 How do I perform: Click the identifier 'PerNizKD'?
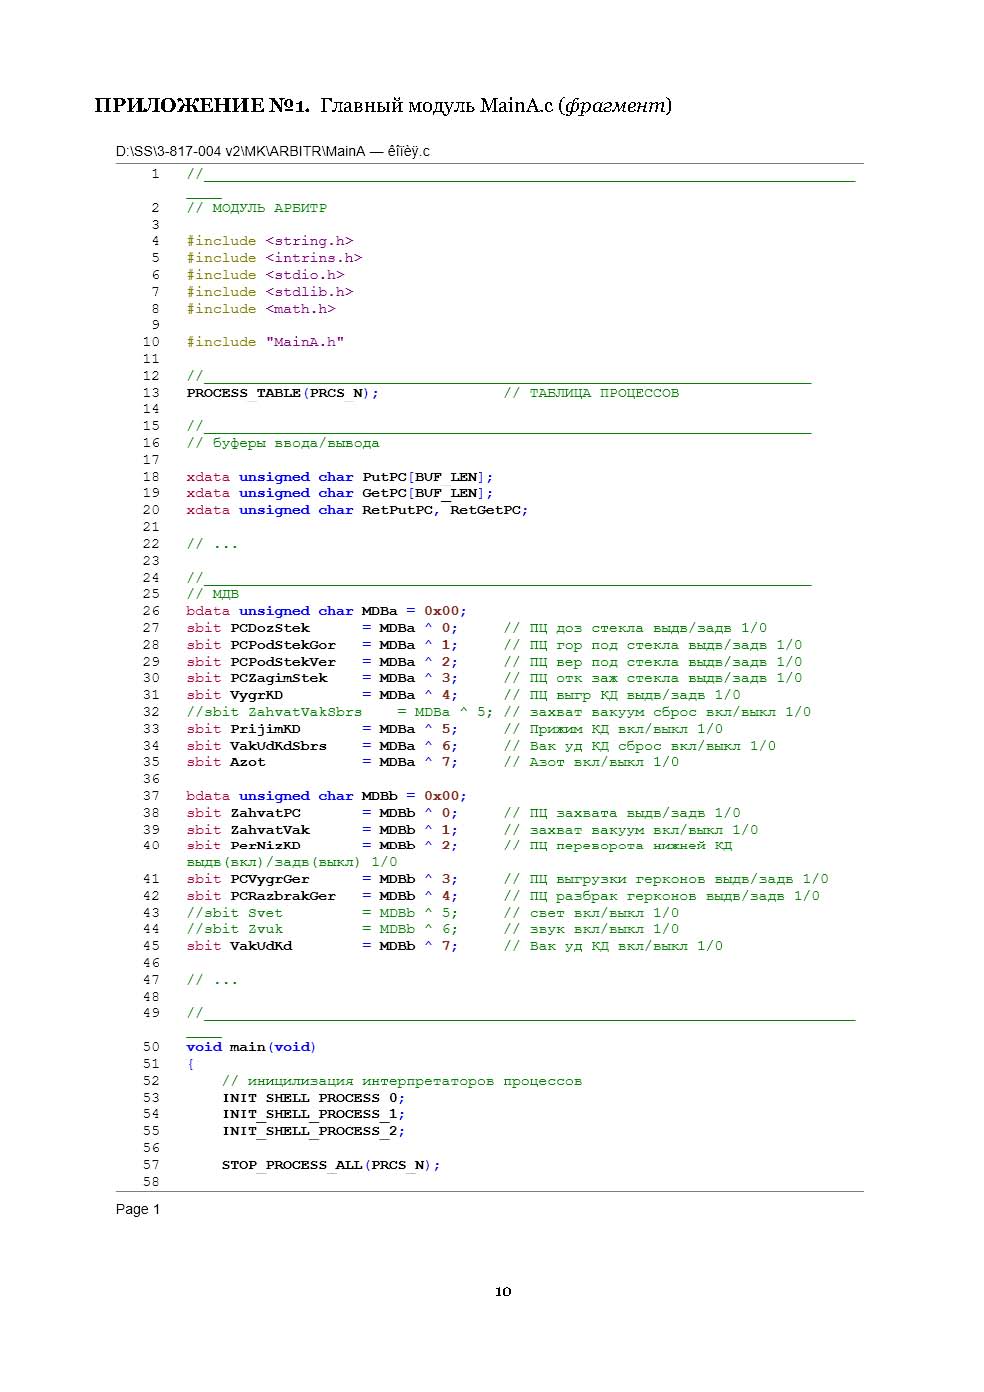pyautogui.click(x=265, y=846)
